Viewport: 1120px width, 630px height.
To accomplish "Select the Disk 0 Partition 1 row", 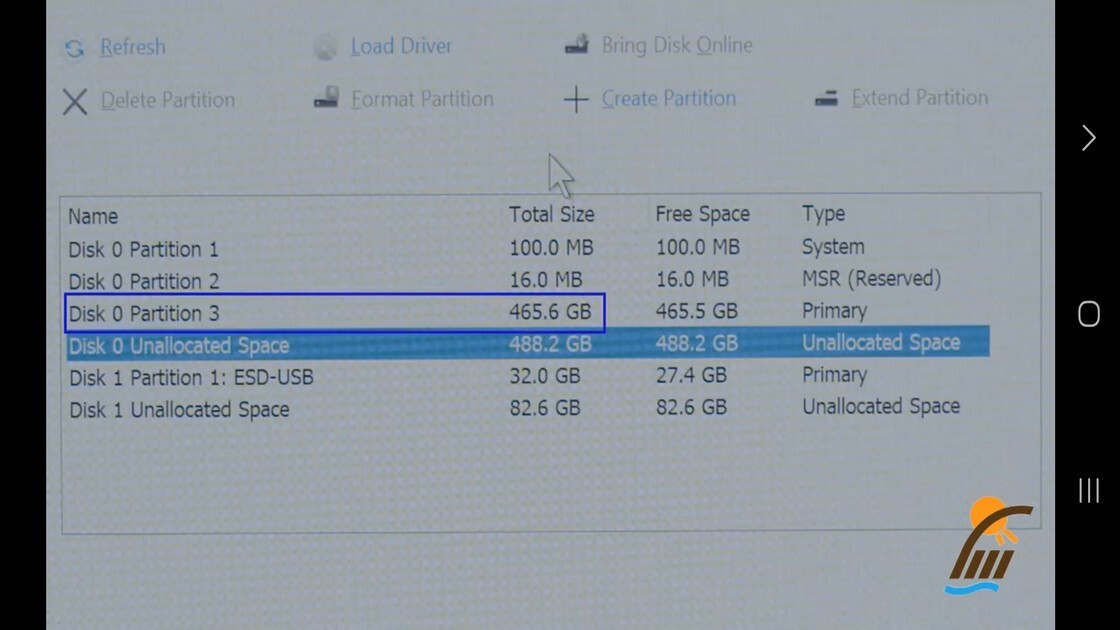I will 528,249.
